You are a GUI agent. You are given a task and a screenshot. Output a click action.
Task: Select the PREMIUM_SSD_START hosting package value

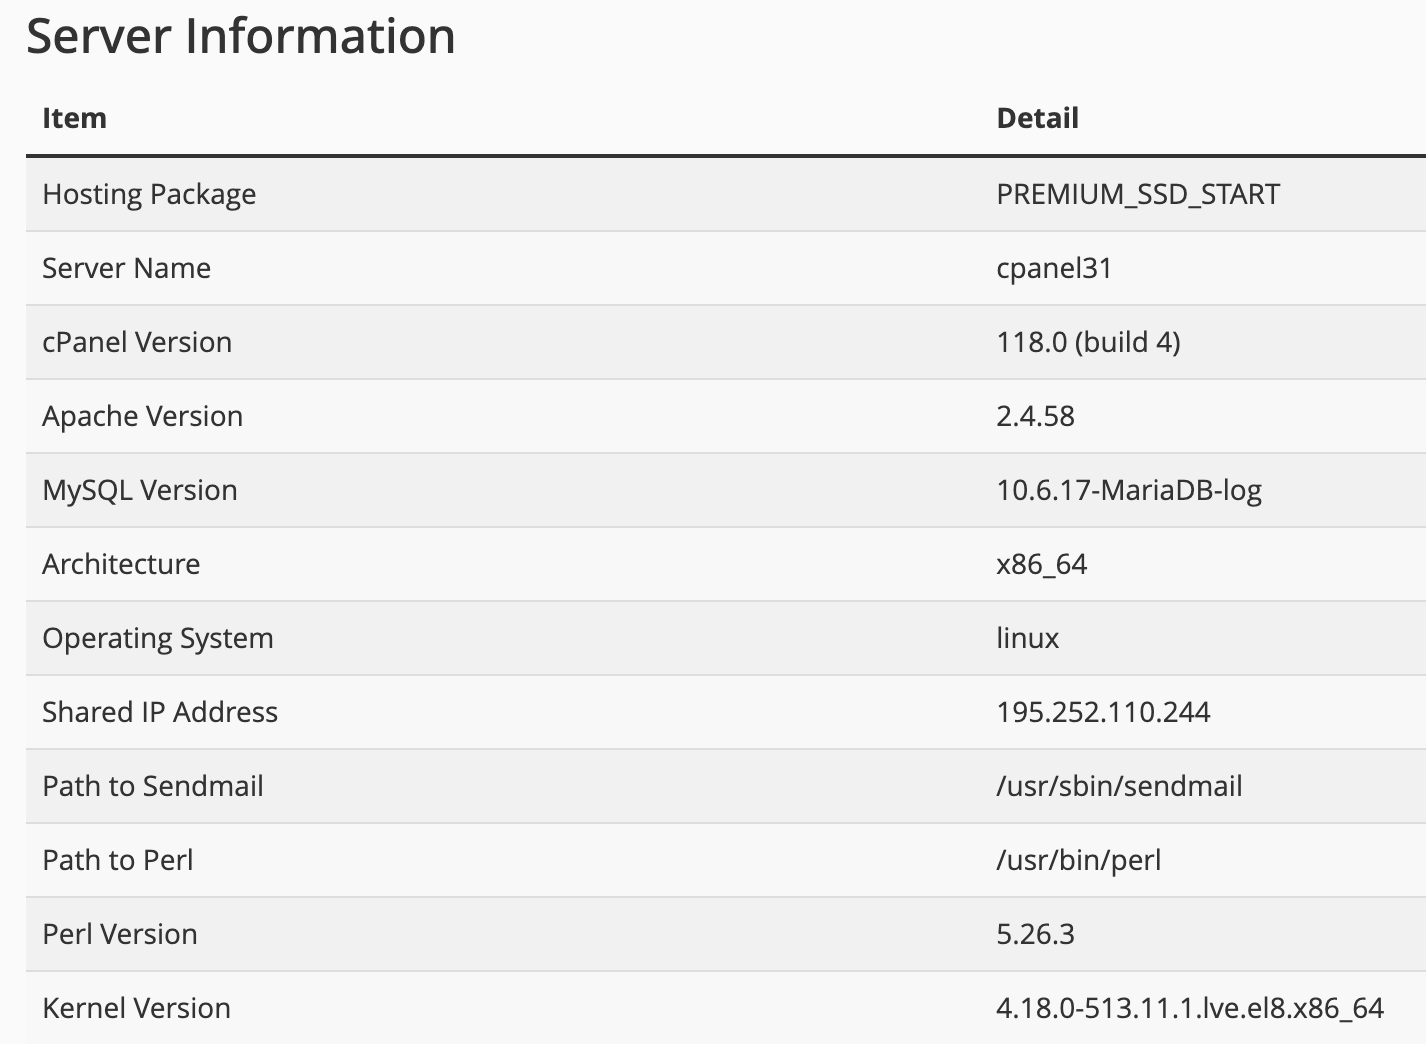click(x=1138, y=194)
